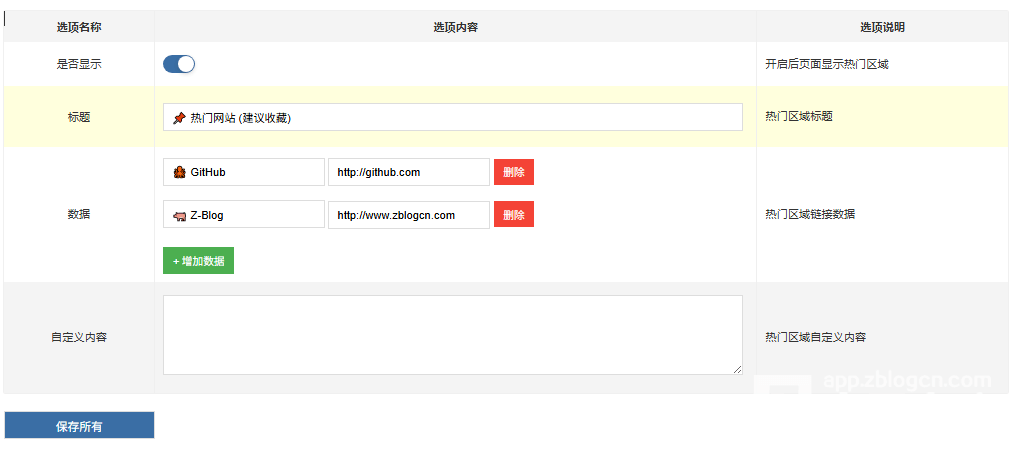Select the 数据 row label
The width and height of the screenshot is (1014, 460).
pos(79,214)
